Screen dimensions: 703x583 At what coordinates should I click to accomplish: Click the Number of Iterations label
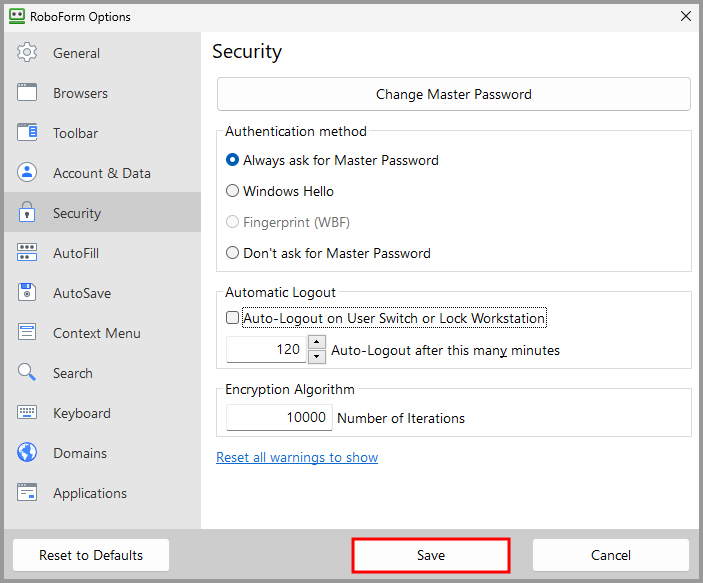click(401, 418)
